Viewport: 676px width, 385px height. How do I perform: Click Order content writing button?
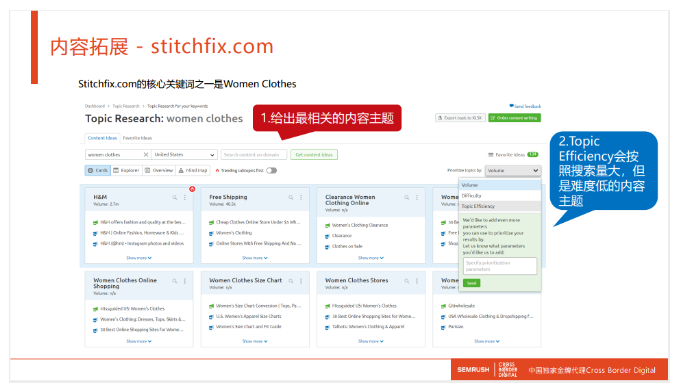[x=514, y=118]
